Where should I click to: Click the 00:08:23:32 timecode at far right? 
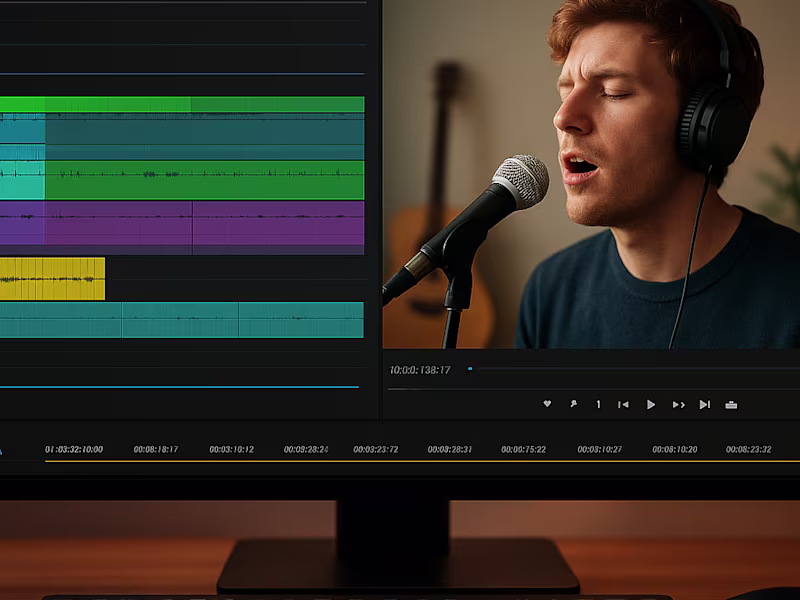tap(750, 450)
